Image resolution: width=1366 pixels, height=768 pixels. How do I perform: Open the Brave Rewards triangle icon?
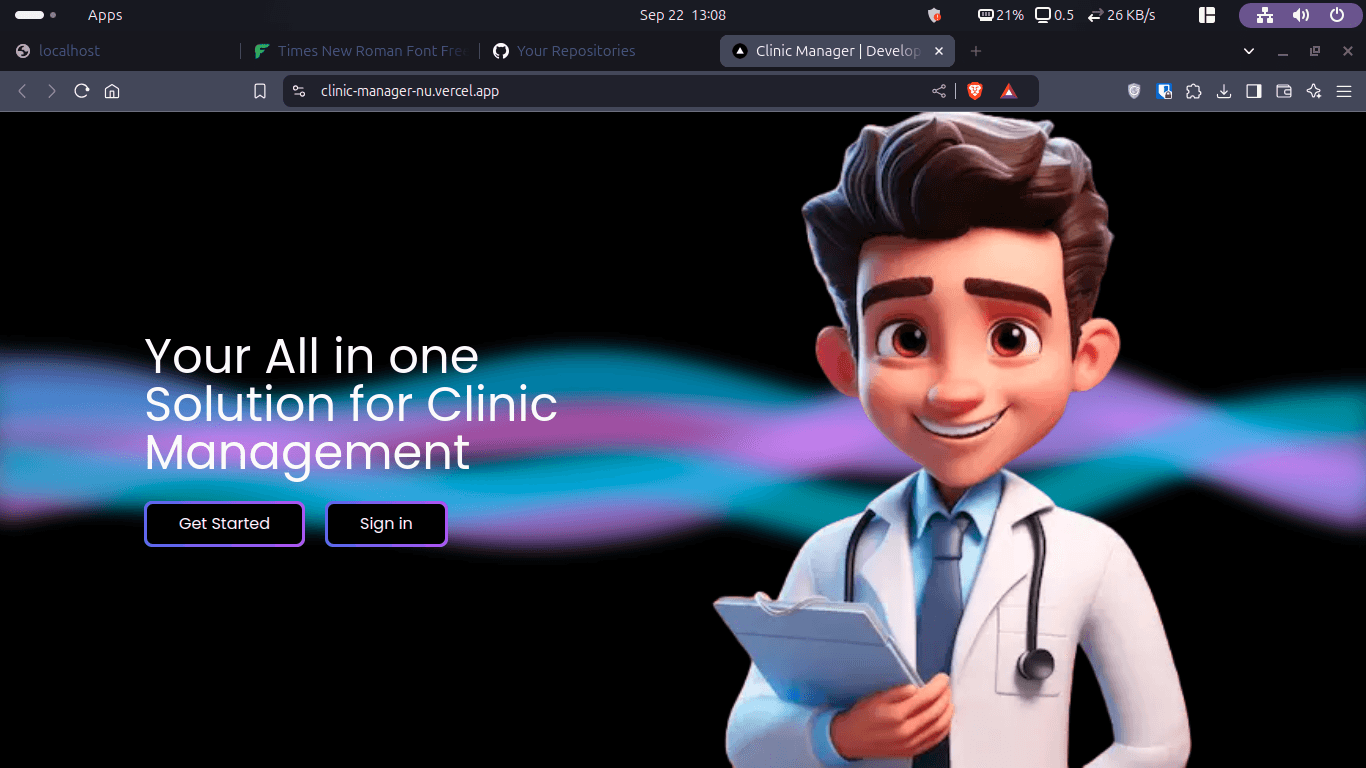coord(1009,91)
